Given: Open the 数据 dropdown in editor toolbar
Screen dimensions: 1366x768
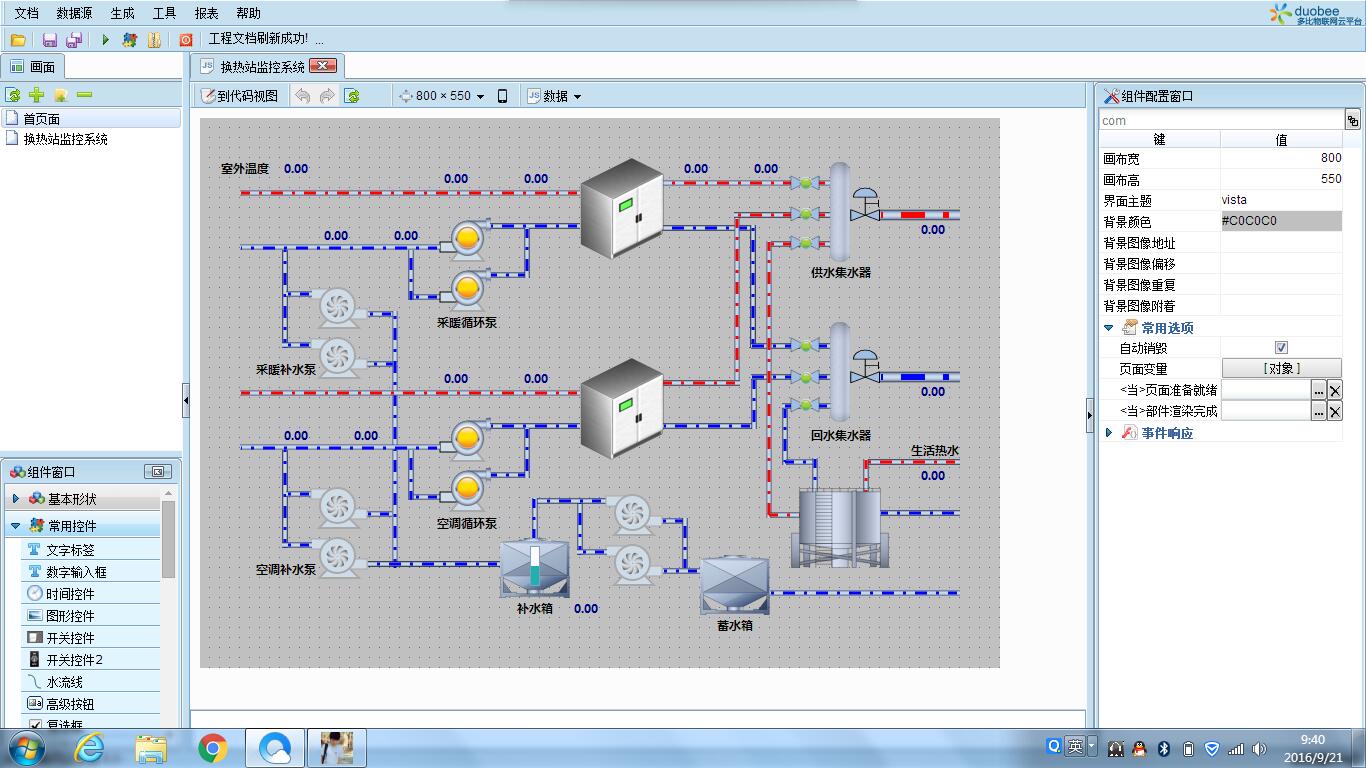Looking at the screenshot, I should pyautogui.click(x=554, y=96).
